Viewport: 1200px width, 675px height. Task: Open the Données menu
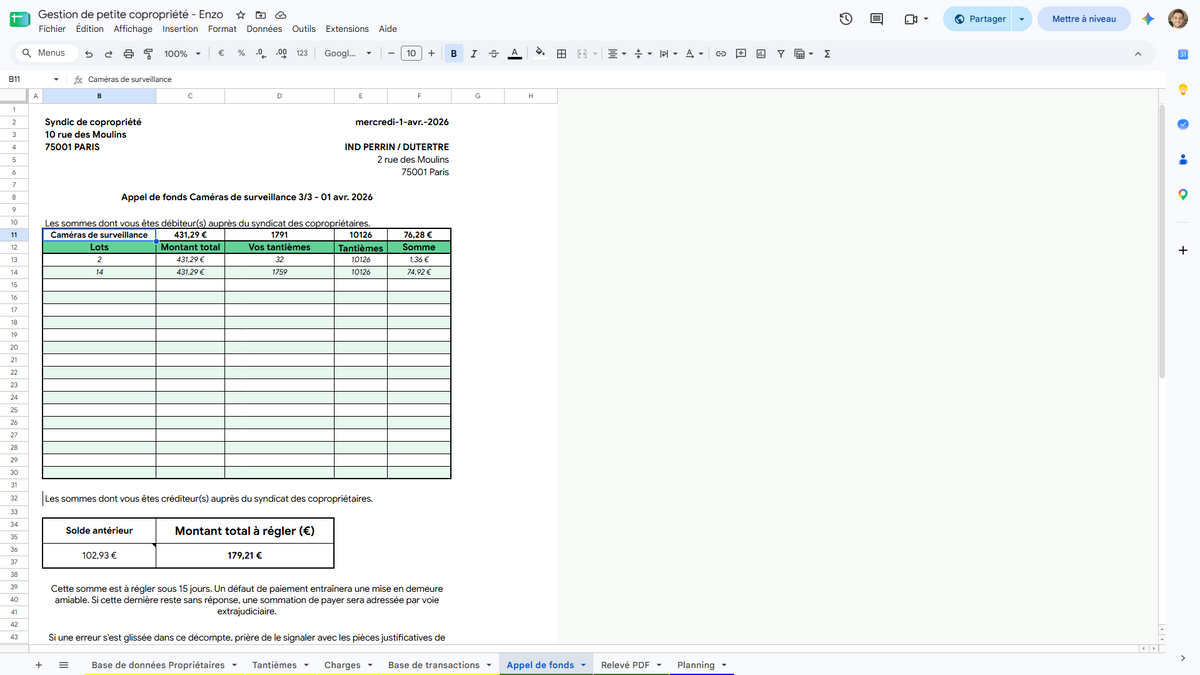pos(264,29)
